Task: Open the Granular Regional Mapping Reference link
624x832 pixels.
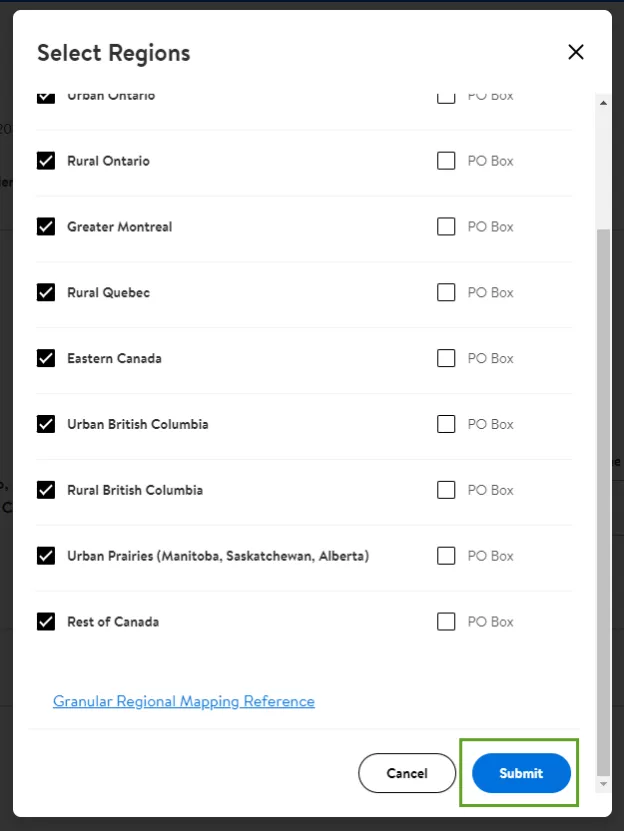Action: [184, 702]
